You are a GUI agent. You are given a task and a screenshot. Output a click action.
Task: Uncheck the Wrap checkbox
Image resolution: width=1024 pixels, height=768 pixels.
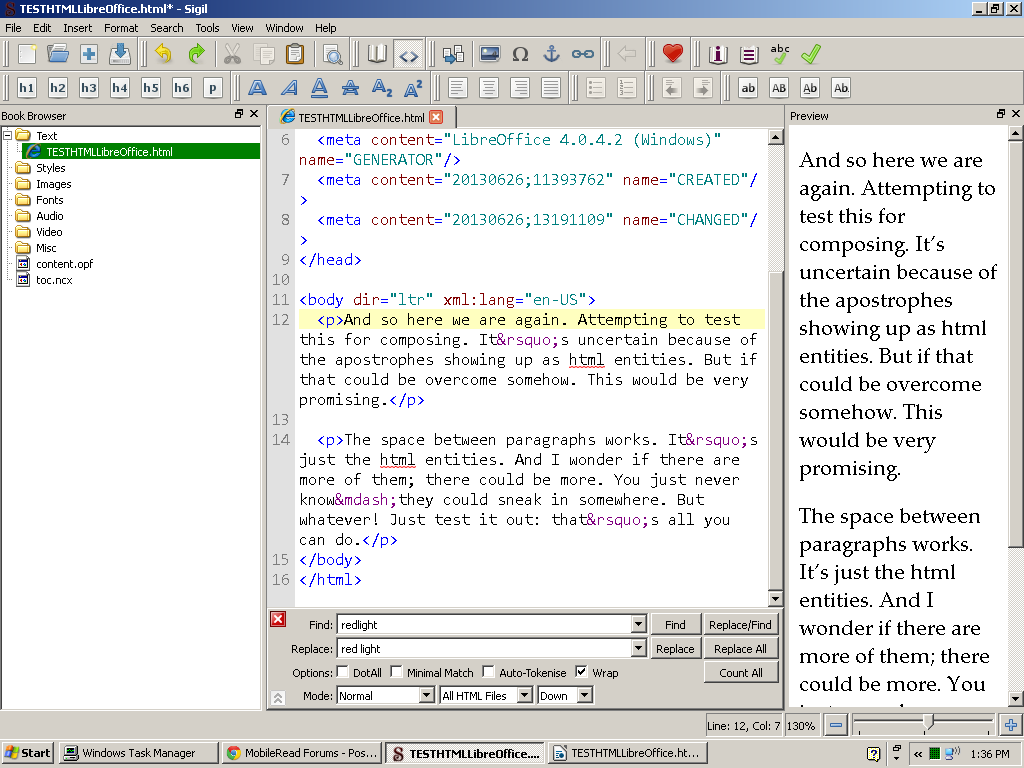[582, 673]
